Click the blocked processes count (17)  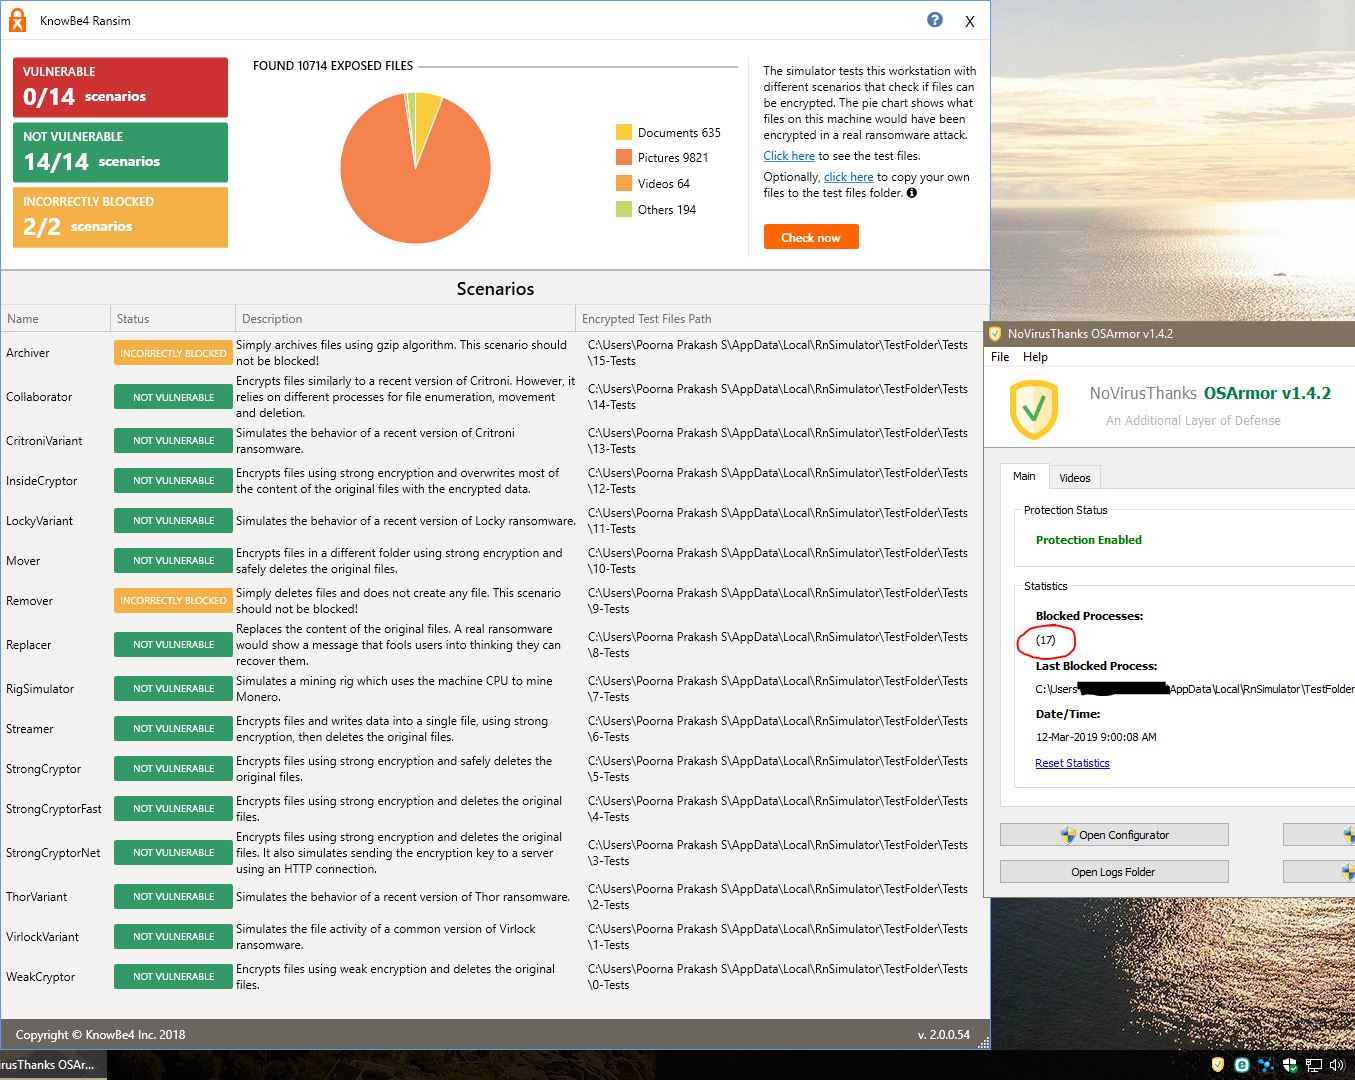1045,640
